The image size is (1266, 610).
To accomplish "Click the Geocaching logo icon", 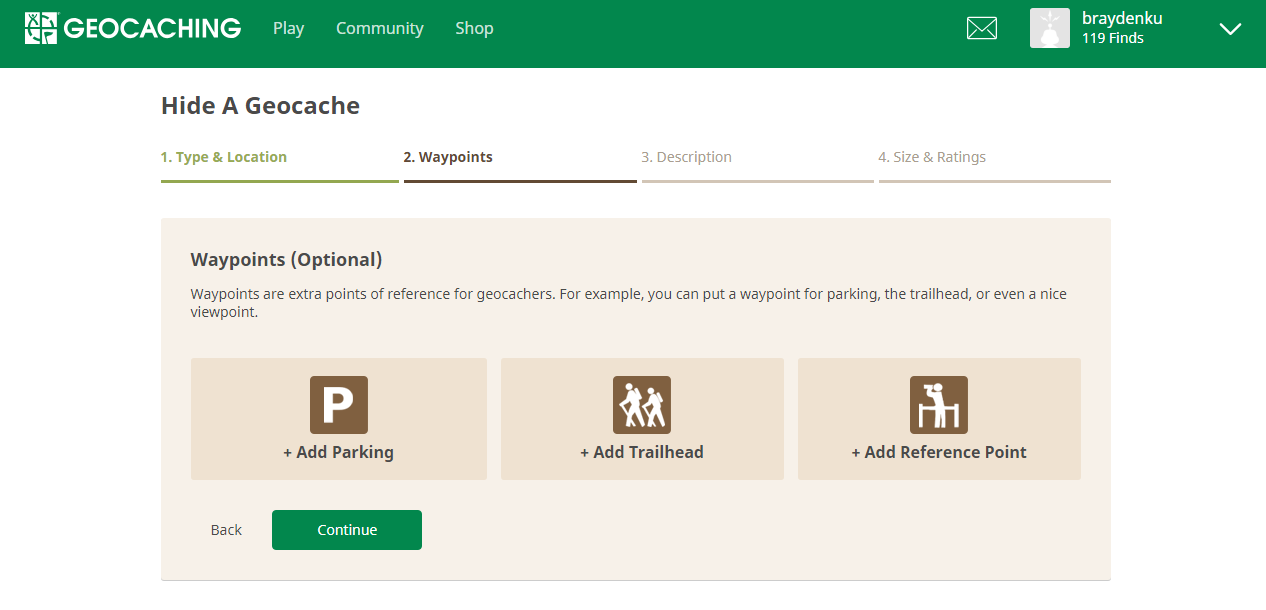I will pyautogui.click(x=41, y=28).
